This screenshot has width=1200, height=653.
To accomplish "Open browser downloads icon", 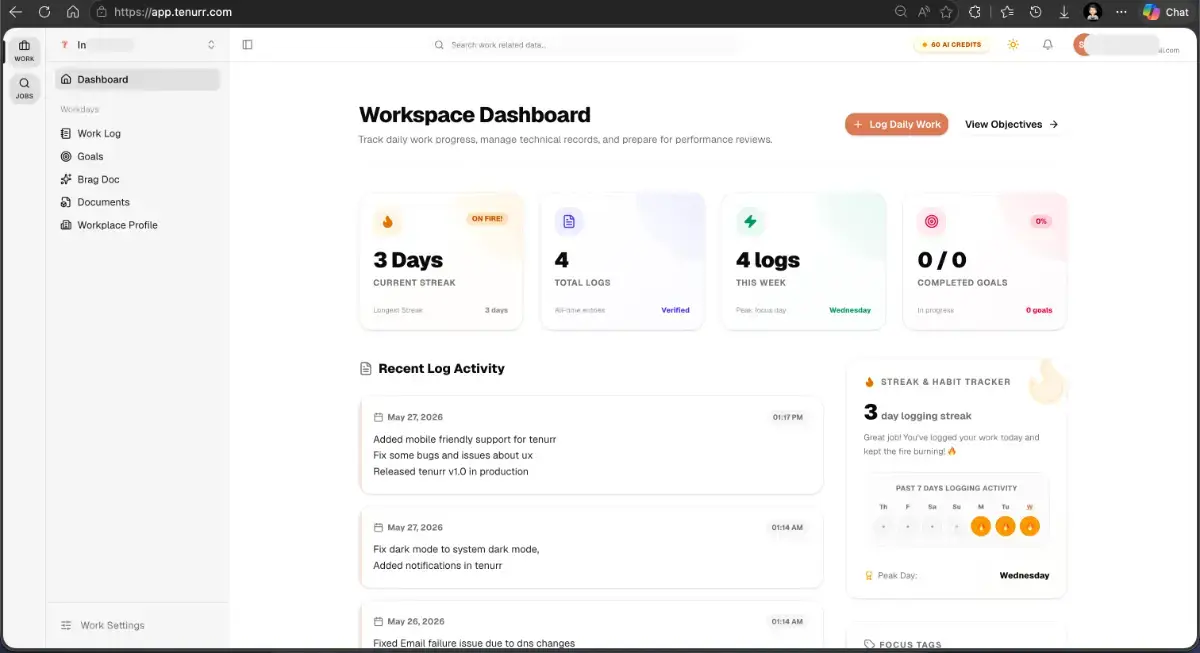I will pyautogui.click(x=1064, y=12).
